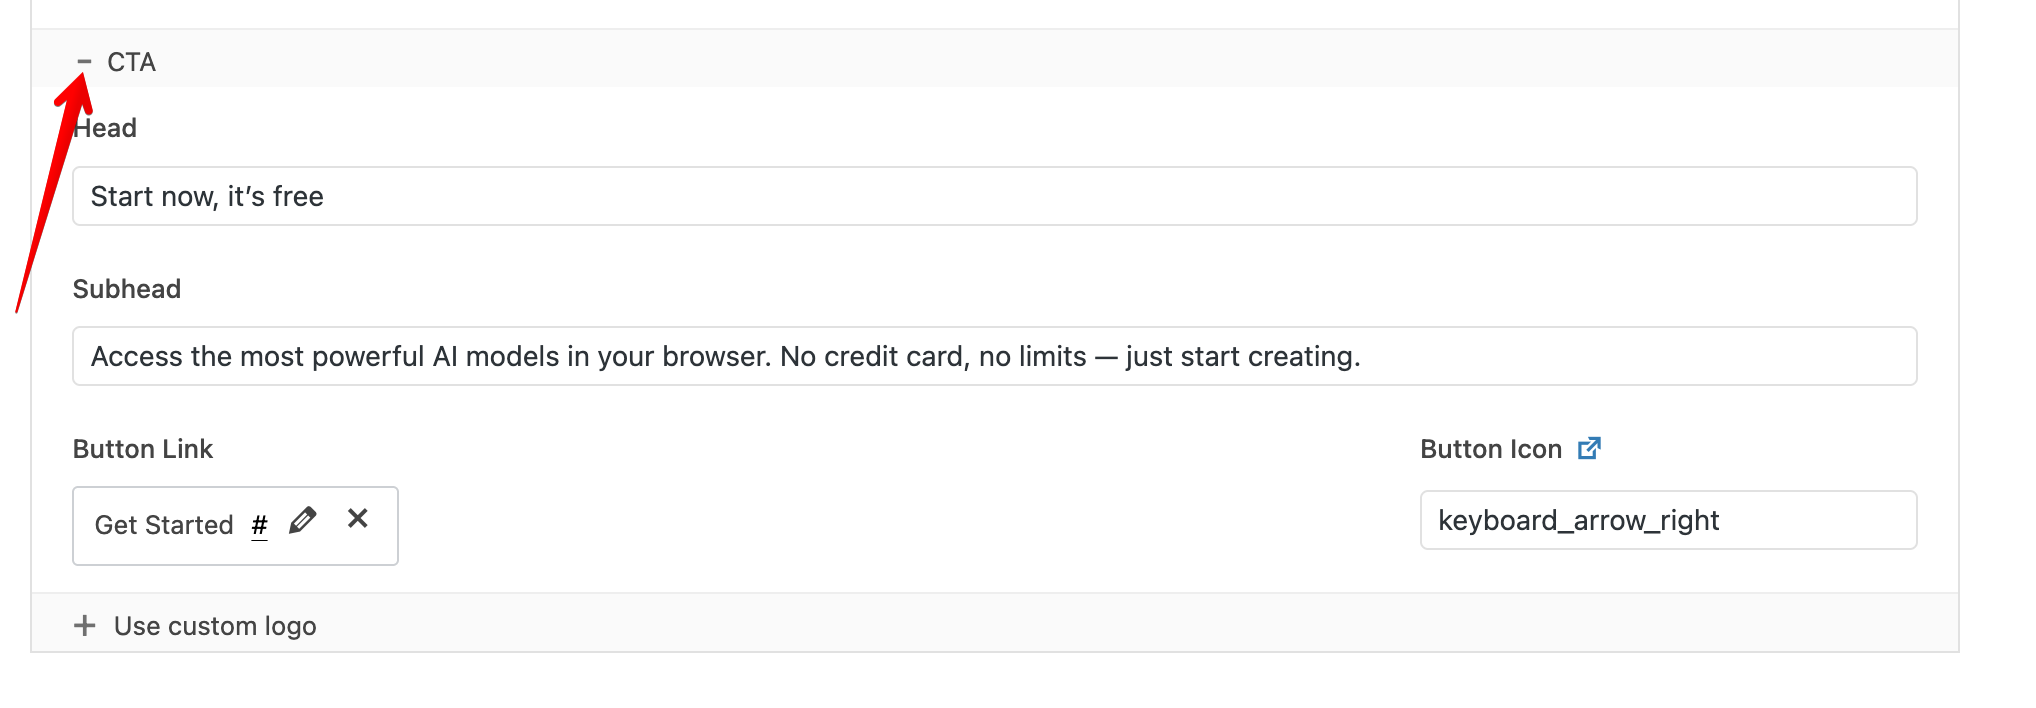Click the CTA section title
The width and height of the screenshot is (2036, 708).
pyautogui.click(x=131, y=62)
